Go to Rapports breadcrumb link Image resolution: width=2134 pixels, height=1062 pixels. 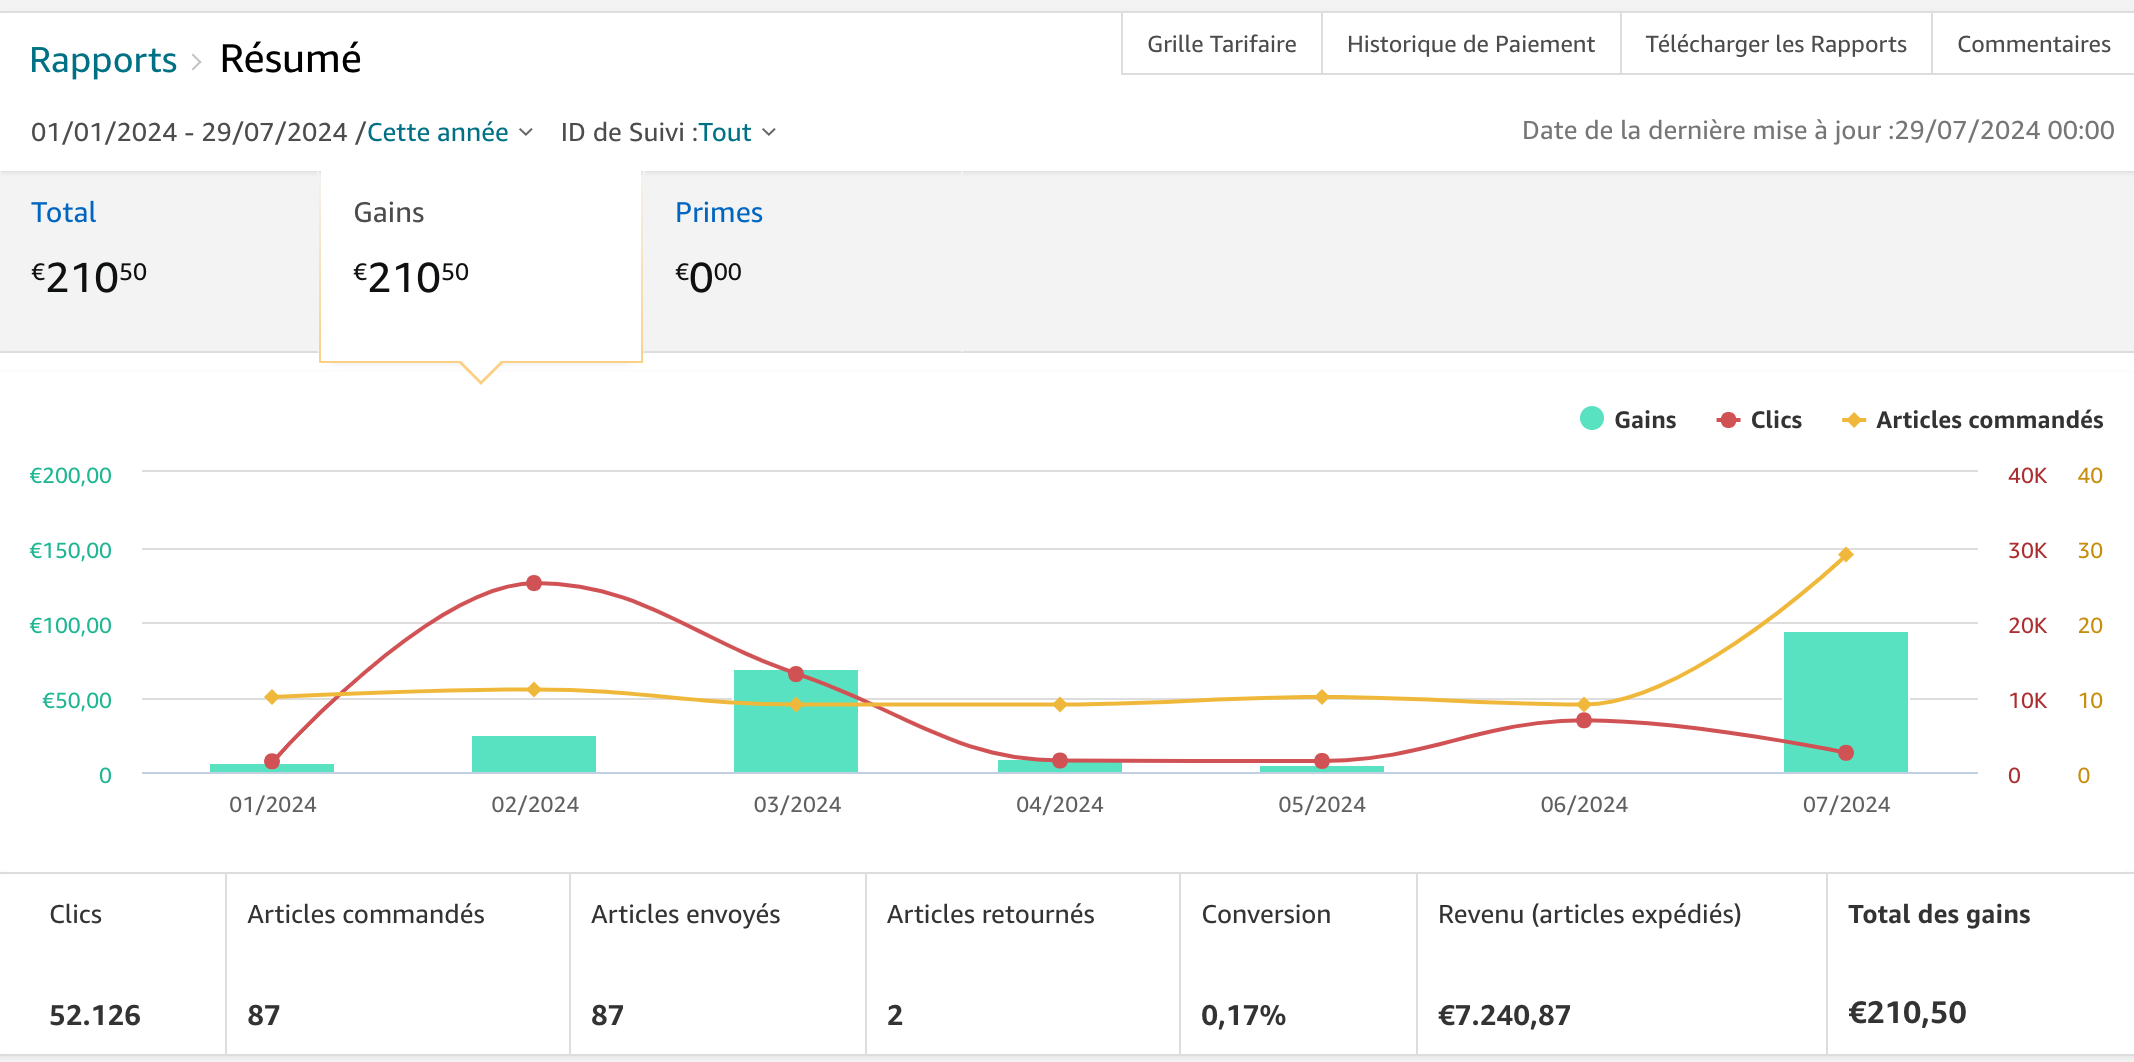point(103,60)
